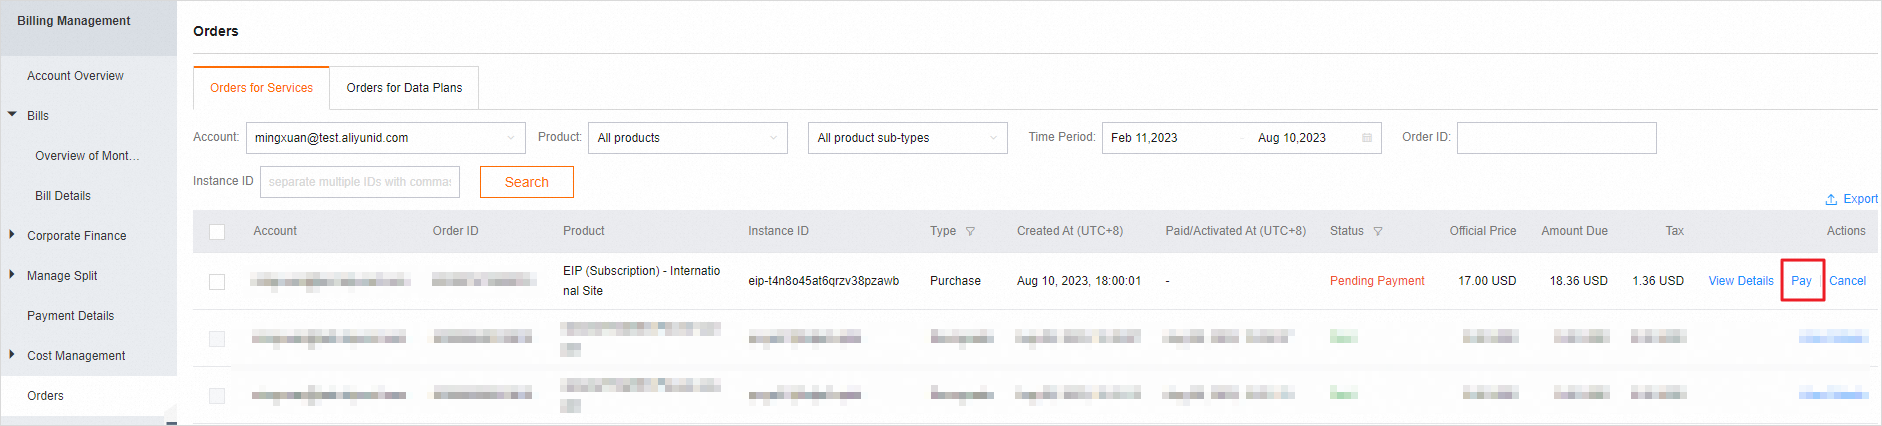Image resolution: width=1882 pixels, height=426 pixels.
Task: Click Pay for the pending order
Action: [1801, 281]
